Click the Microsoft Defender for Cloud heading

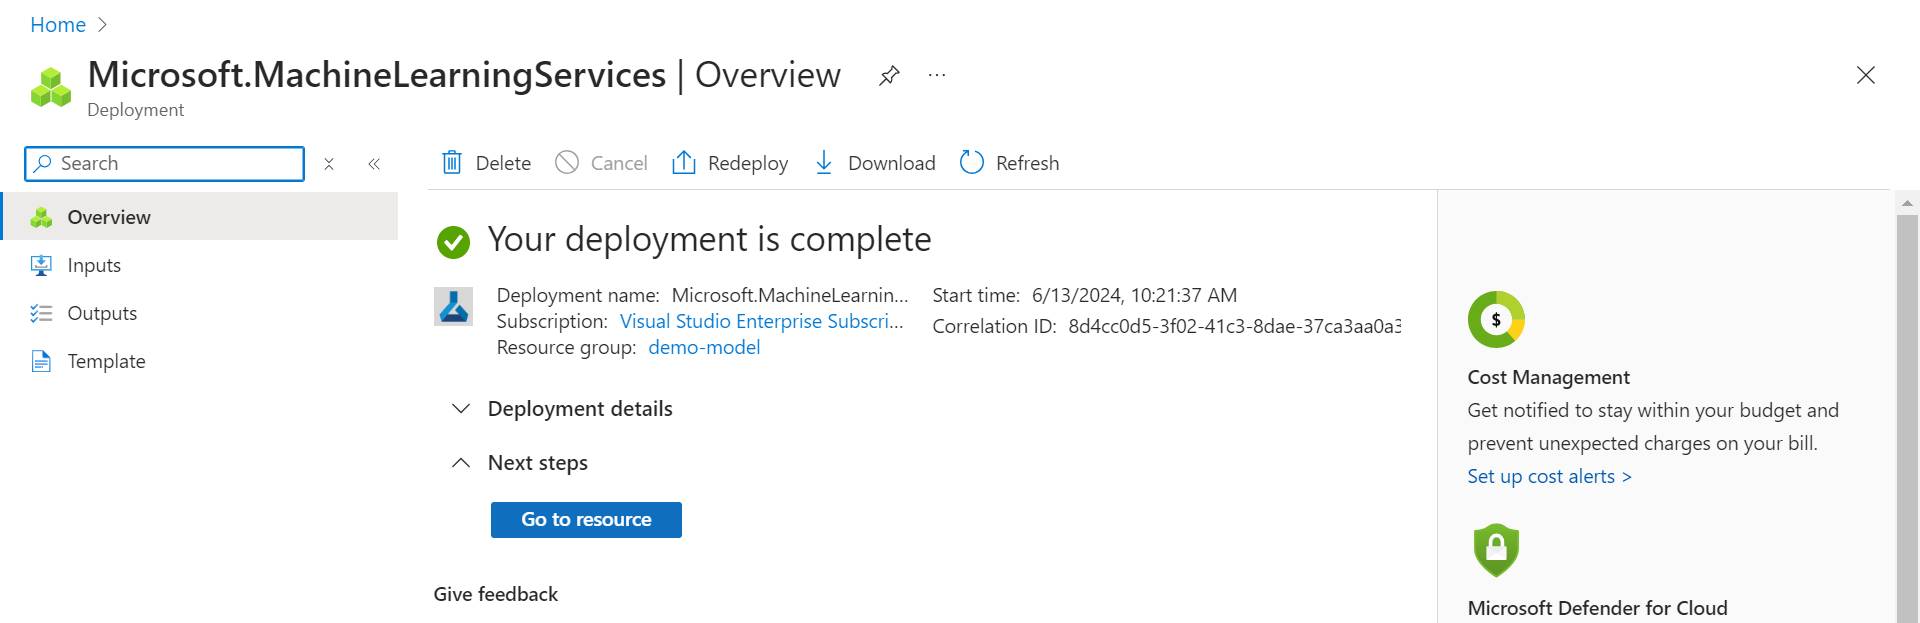[x=1597, y=608]
